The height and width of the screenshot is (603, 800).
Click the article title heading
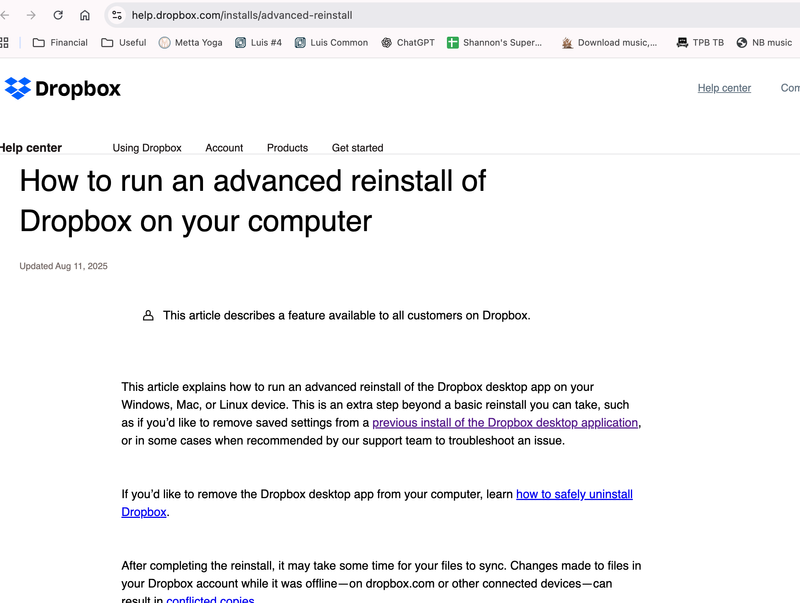pos(253,201)
